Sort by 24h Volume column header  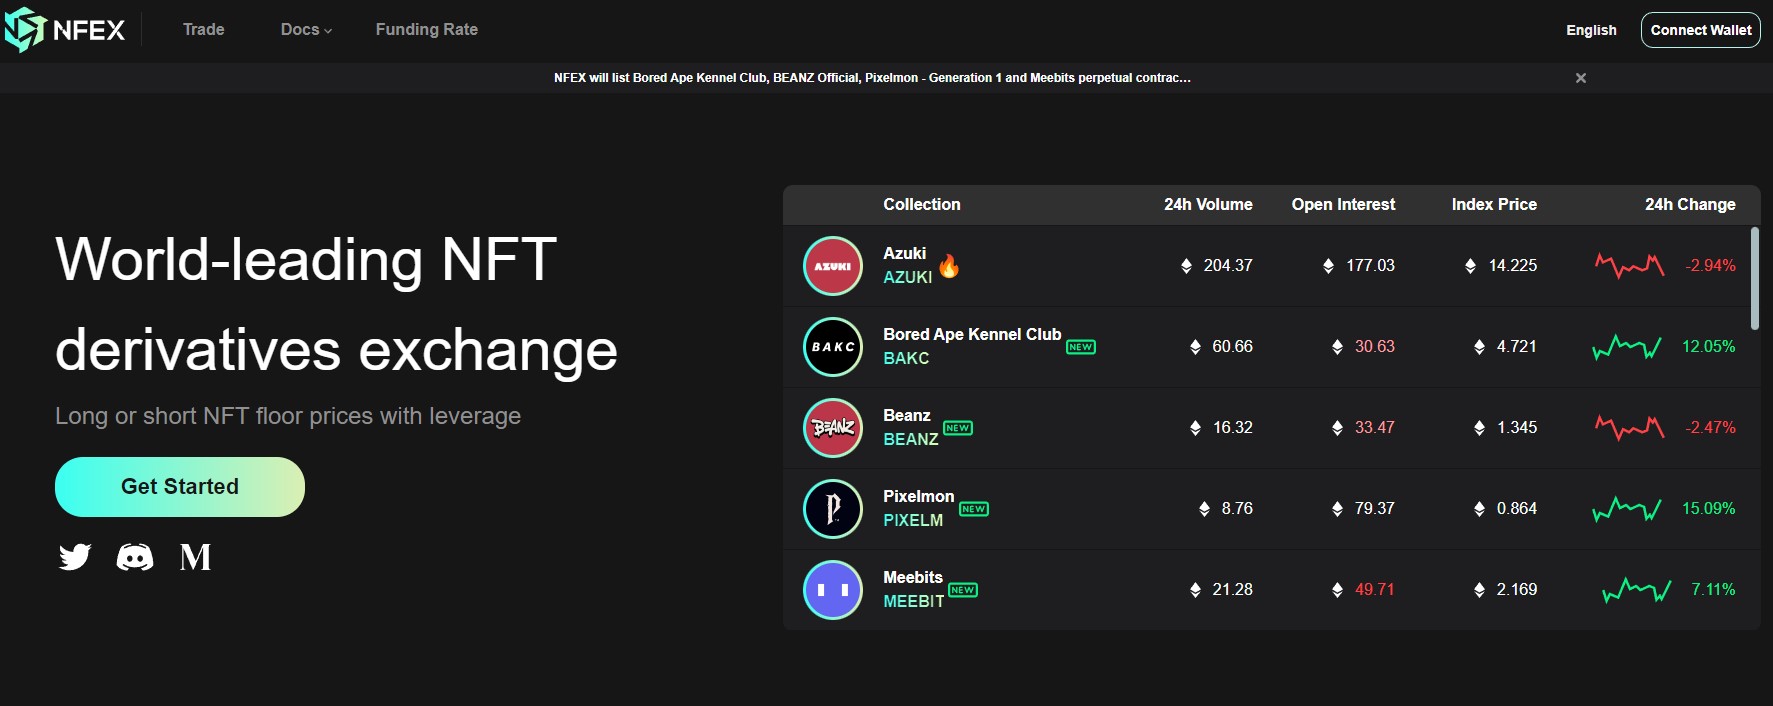1208,204
